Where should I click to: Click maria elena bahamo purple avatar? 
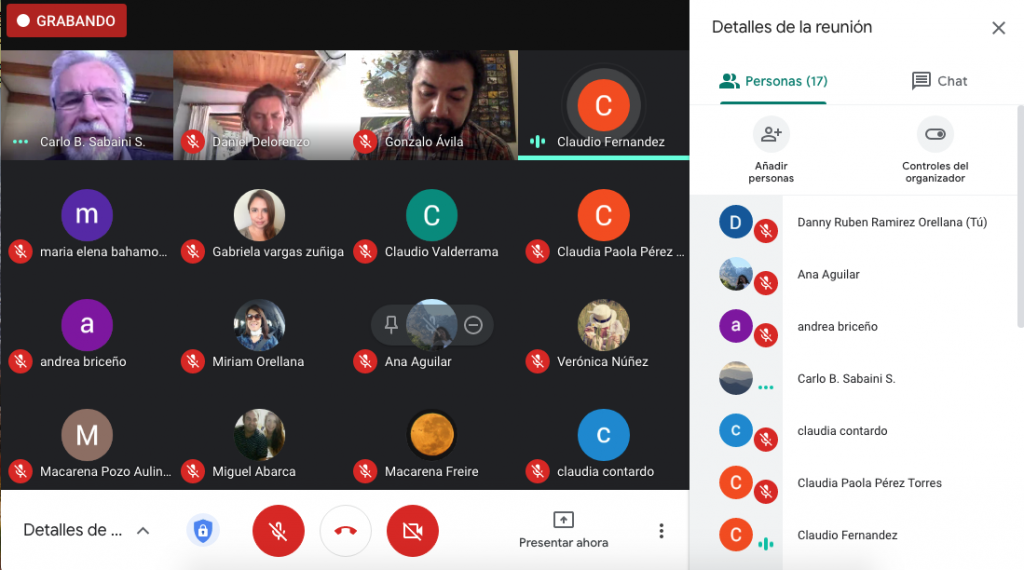click(x=87, y=215)
